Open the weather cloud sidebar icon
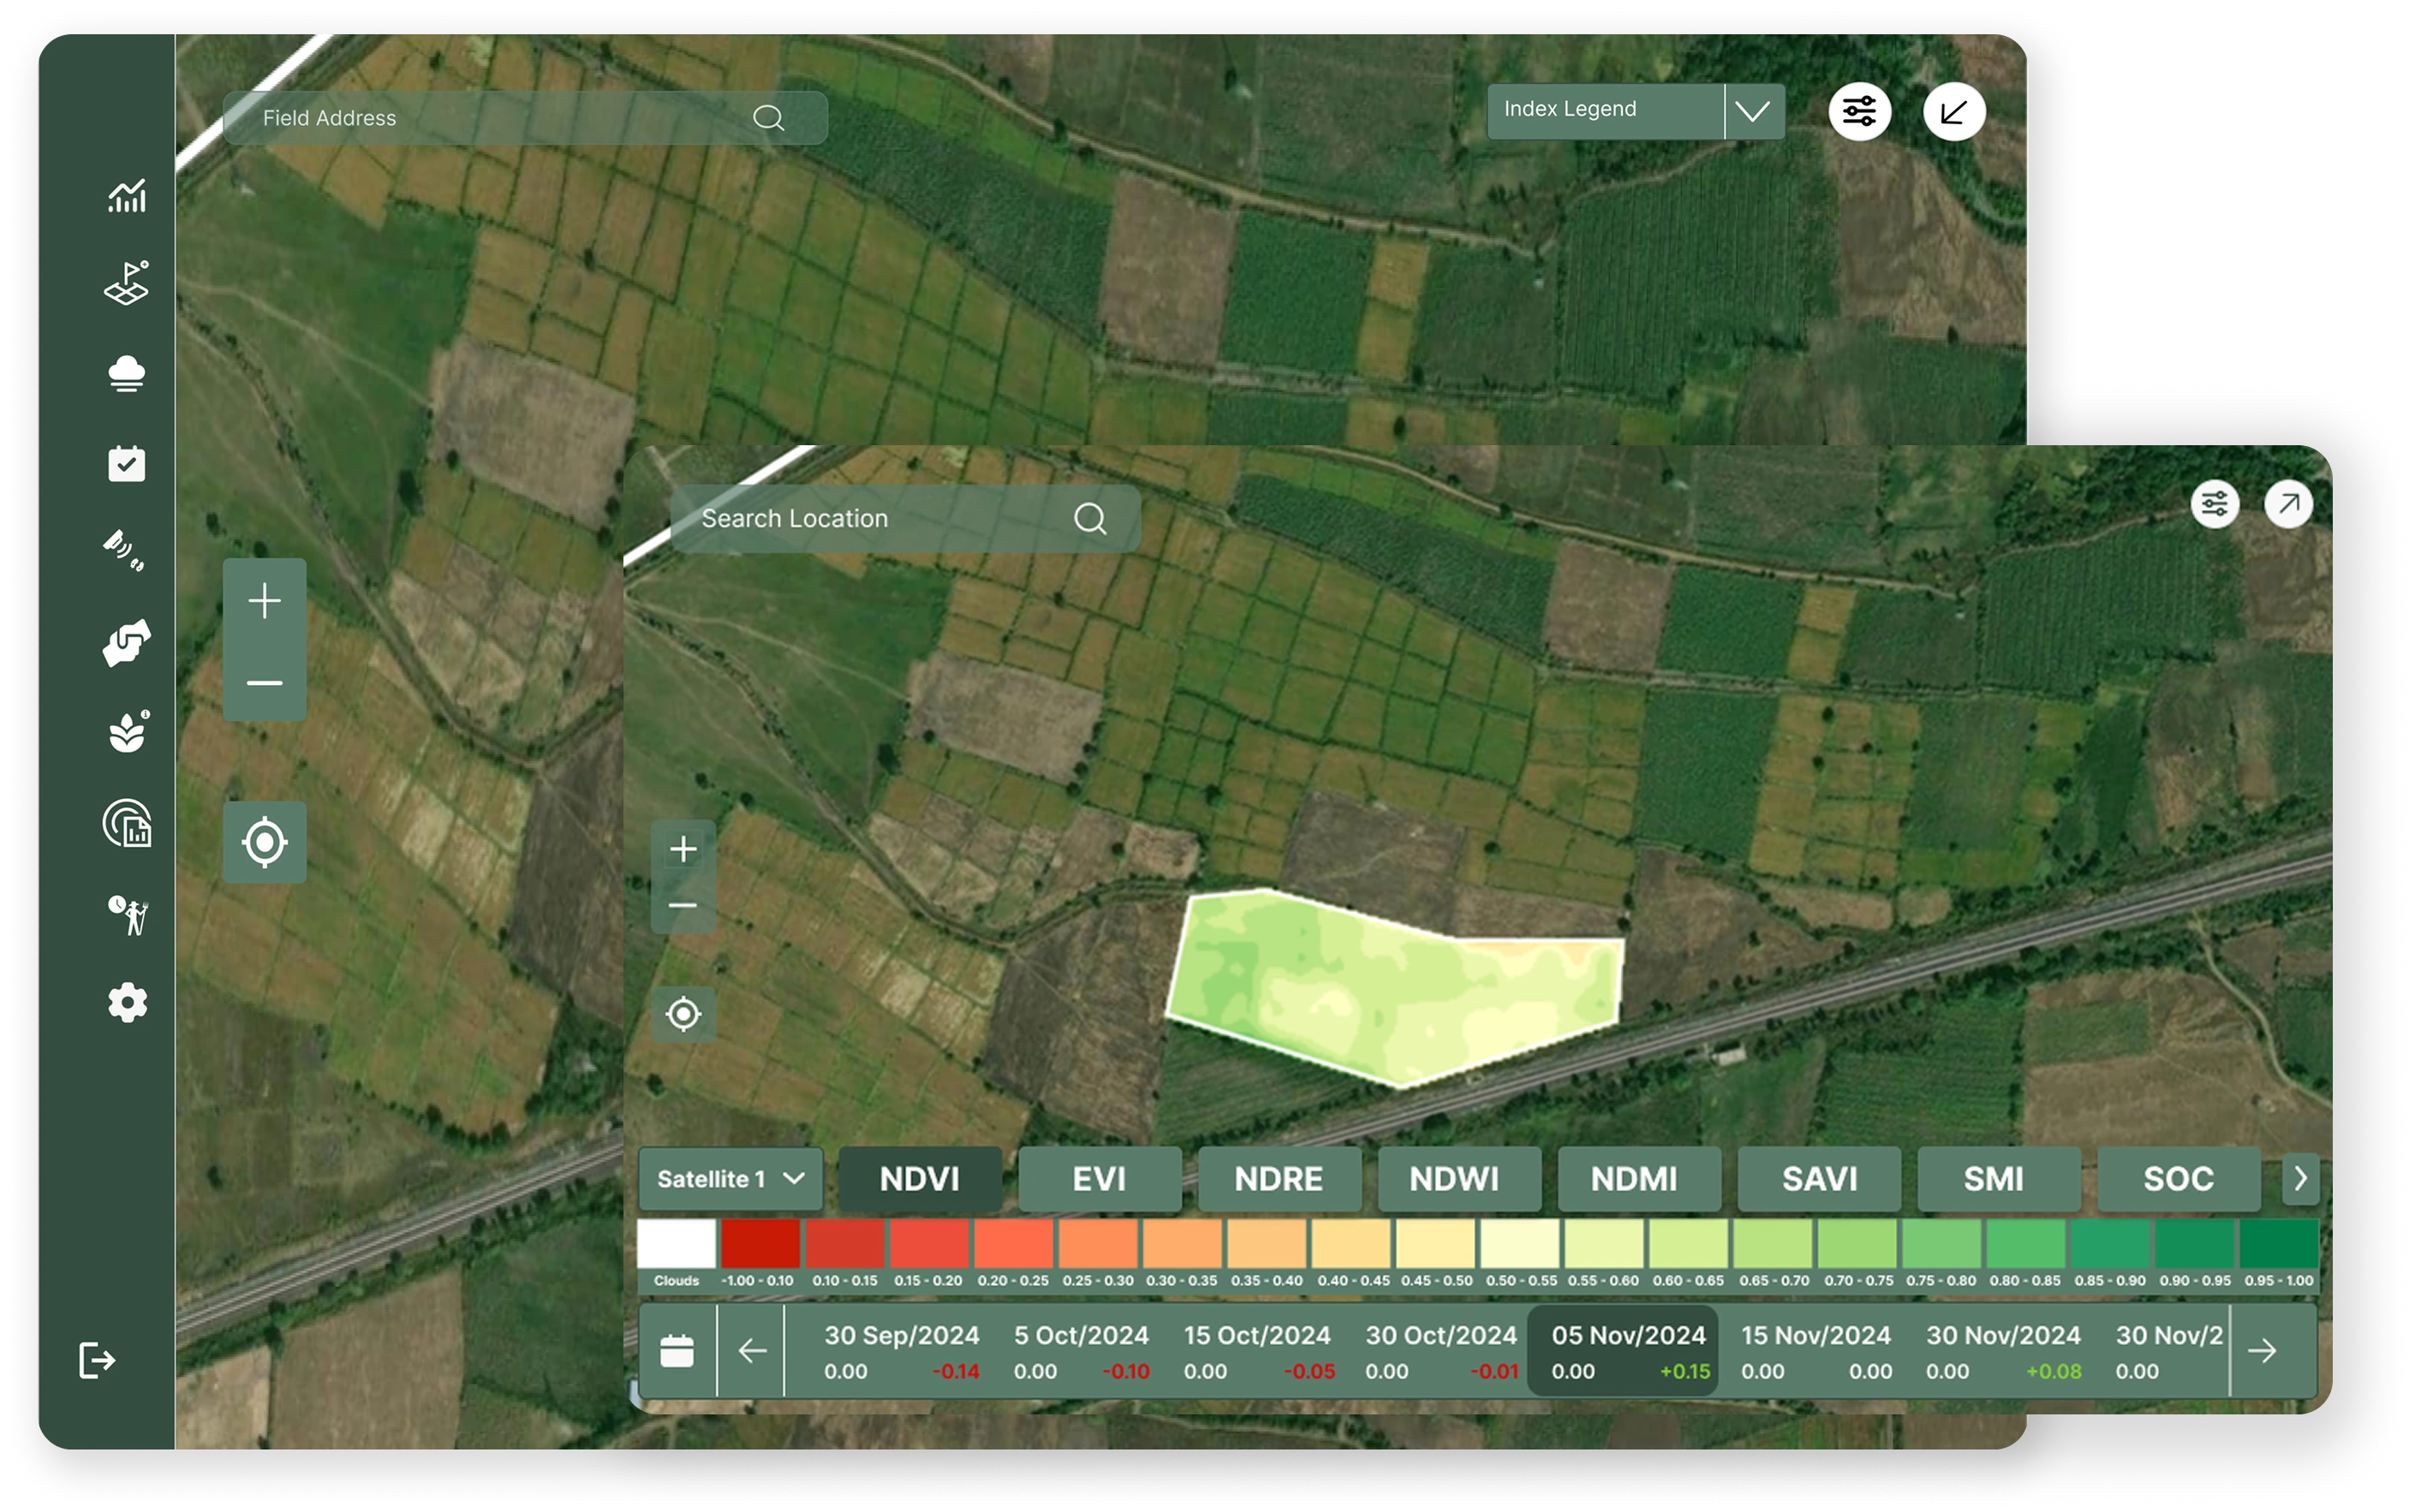 127,374
